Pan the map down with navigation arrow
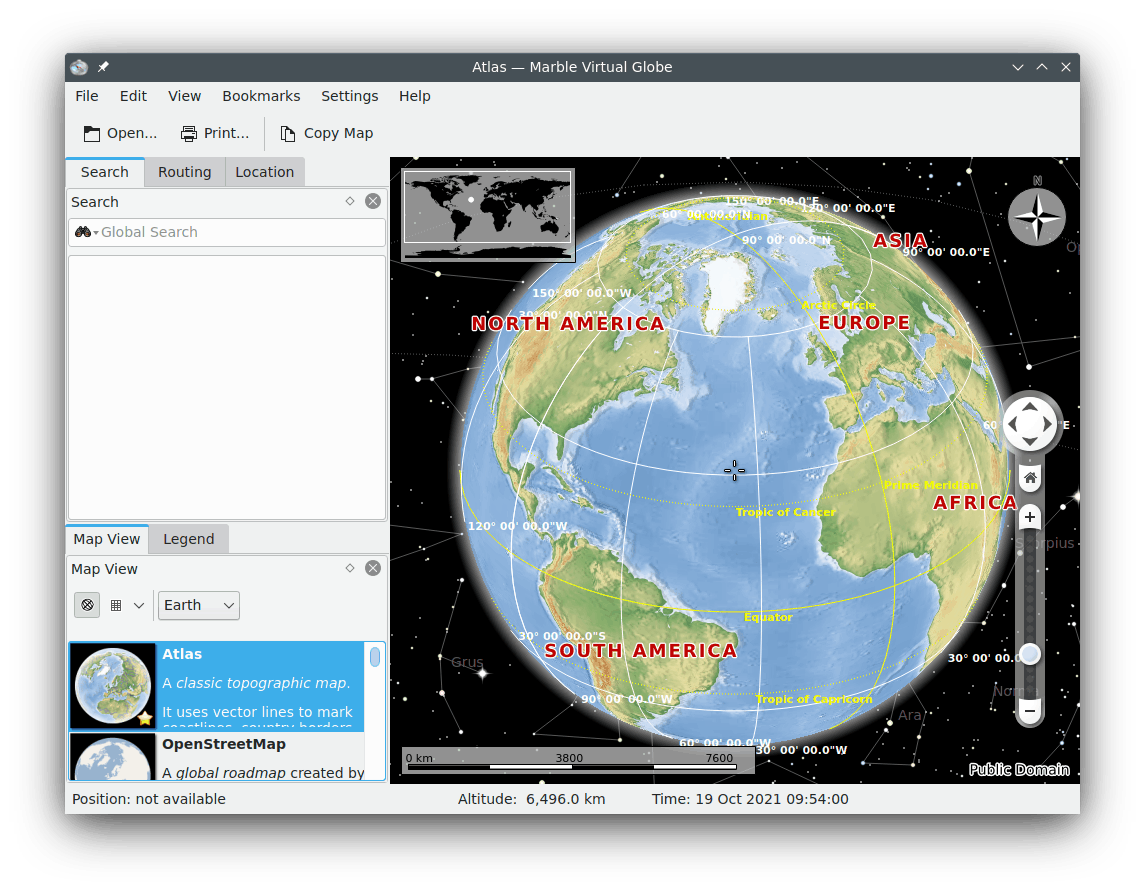Image resolution: width=1145 pixels, height=891 pixels. (x=1030, y=441)
